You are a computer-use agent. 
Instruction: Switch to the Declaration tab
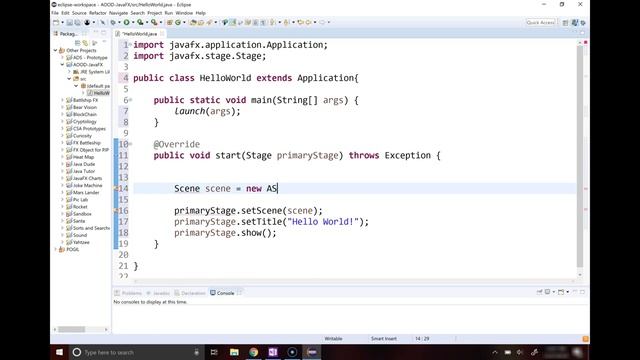coord(190,293)
